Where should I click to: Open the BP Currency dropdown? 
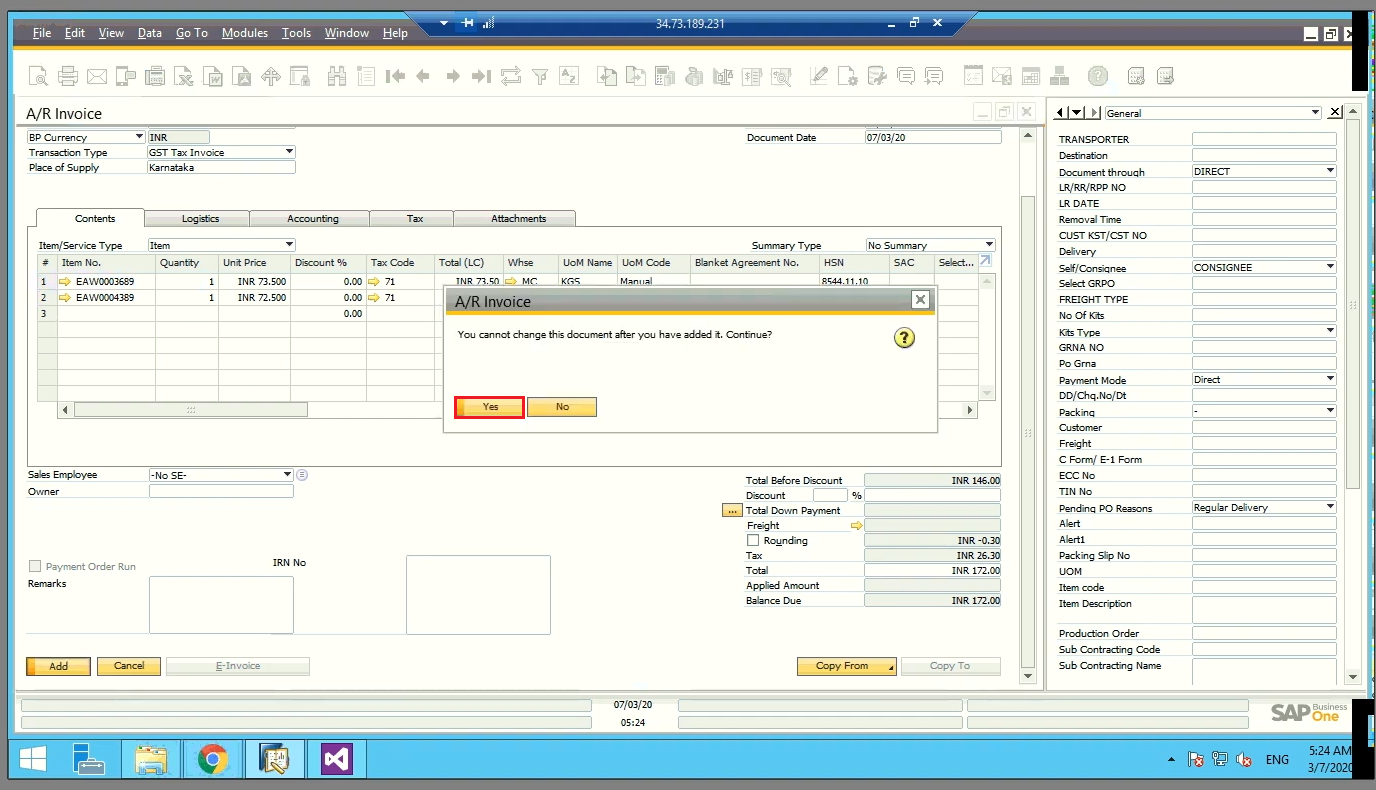[138, 137]
